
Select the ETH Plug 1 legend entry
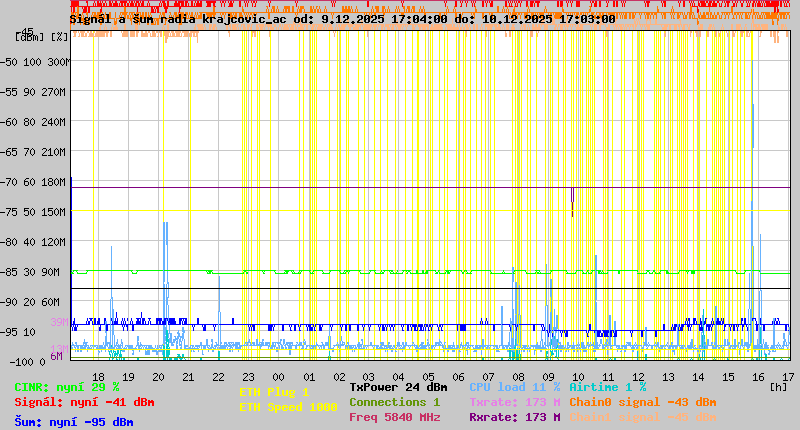(x=274, y=392)
